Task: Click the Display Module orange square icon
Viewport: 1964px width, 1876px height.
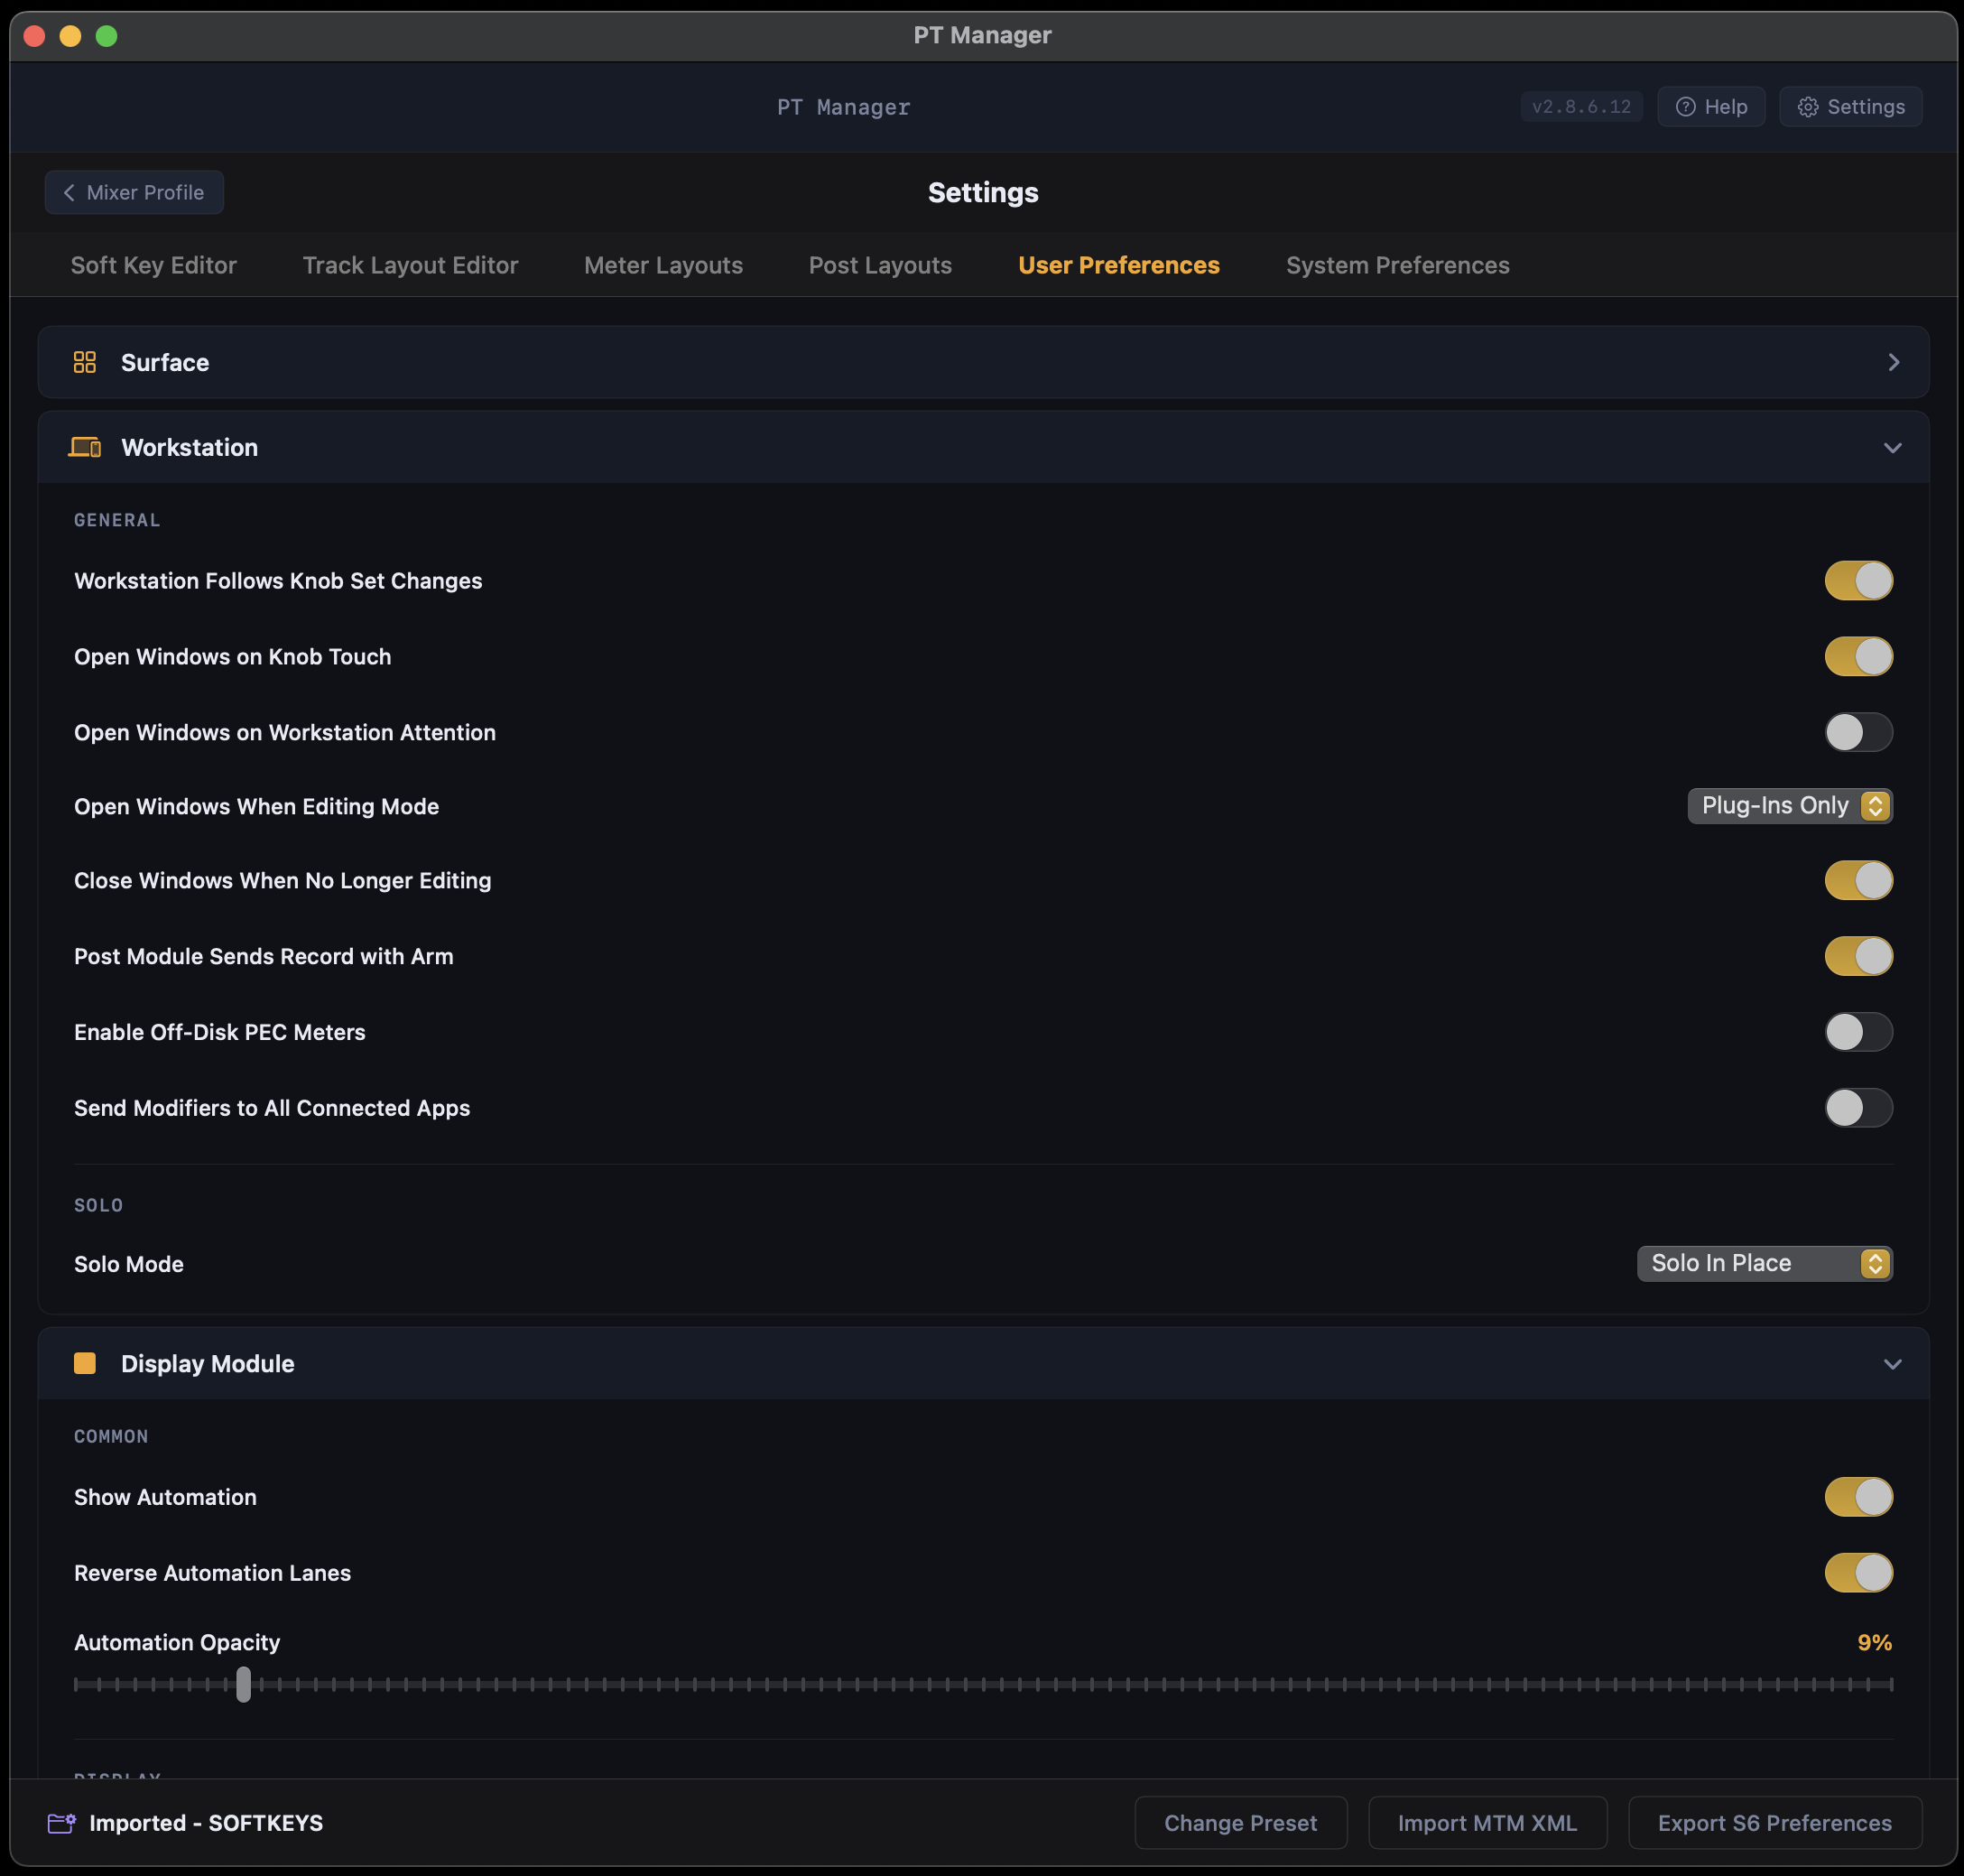Action: click(85, 1363)
